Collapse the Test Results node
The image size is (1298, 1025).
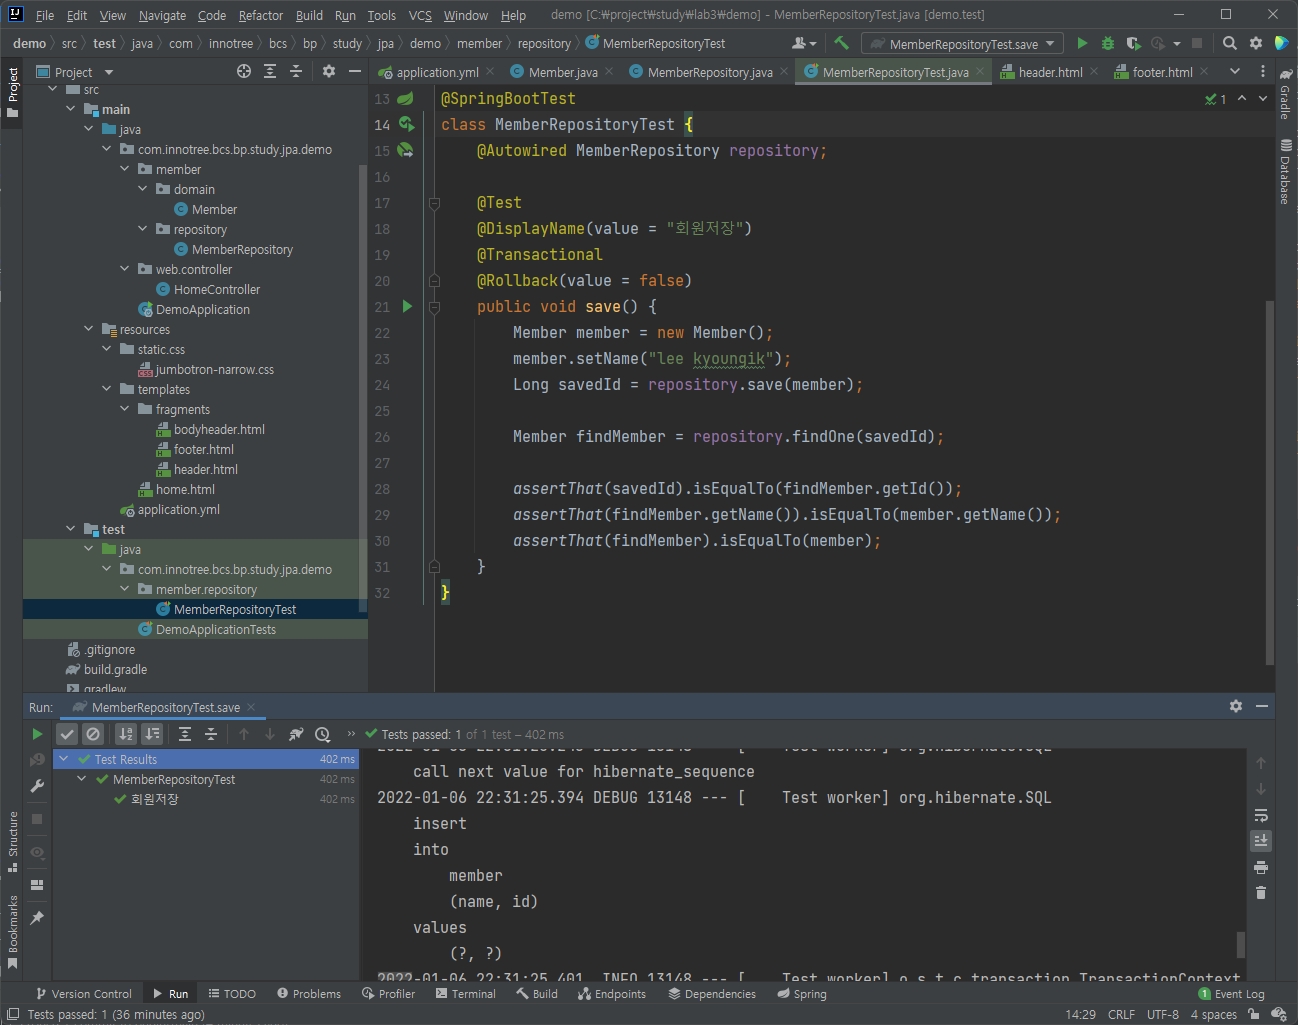pyautogui.click(x=64, y=759)
